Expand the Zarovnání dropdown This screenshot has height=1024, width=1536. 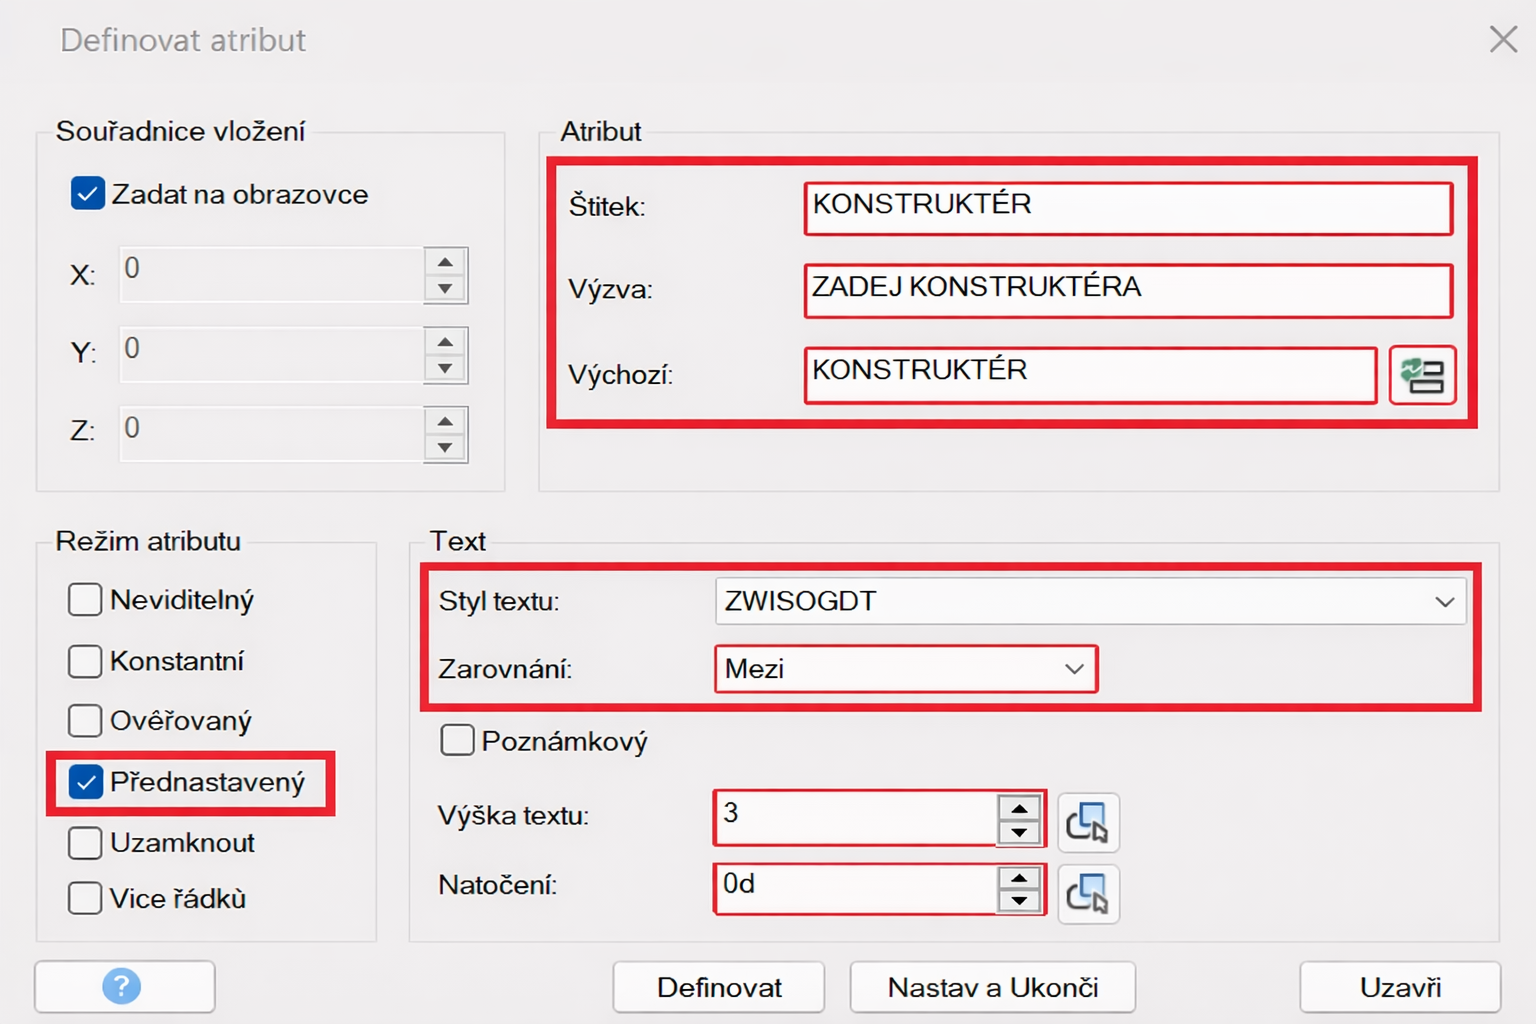tap(905, 669)
